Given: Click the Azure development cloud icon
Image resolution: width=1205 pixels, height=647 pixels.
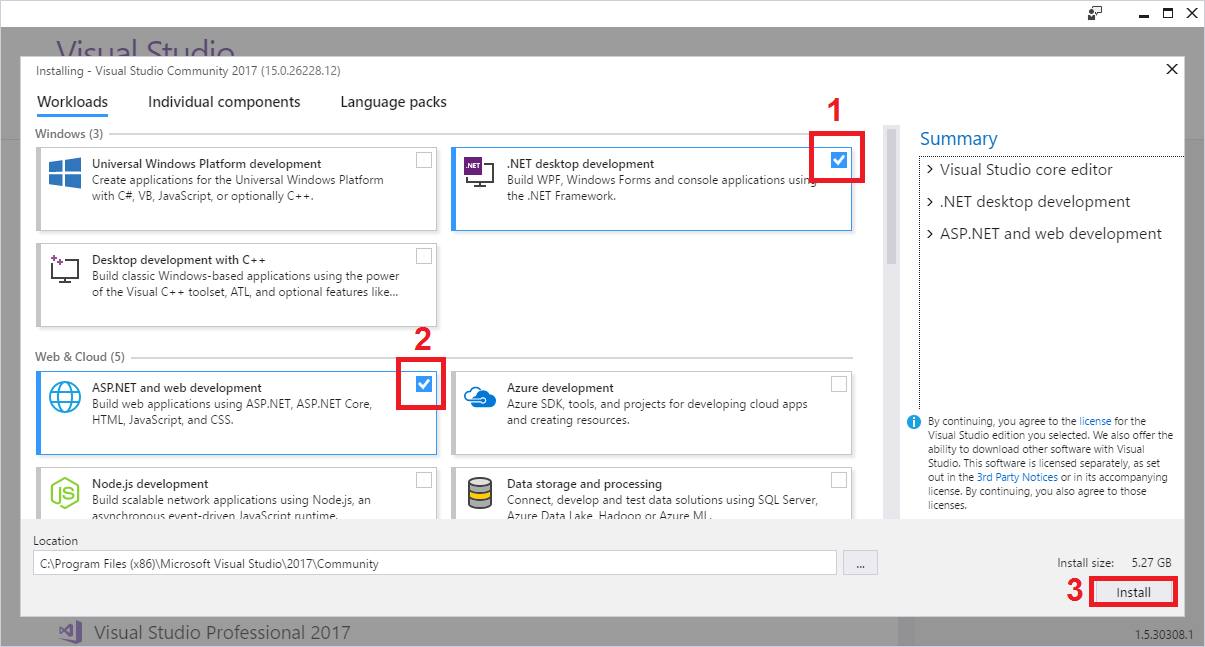Looking at the screenshot, I should tap(480, 397).
